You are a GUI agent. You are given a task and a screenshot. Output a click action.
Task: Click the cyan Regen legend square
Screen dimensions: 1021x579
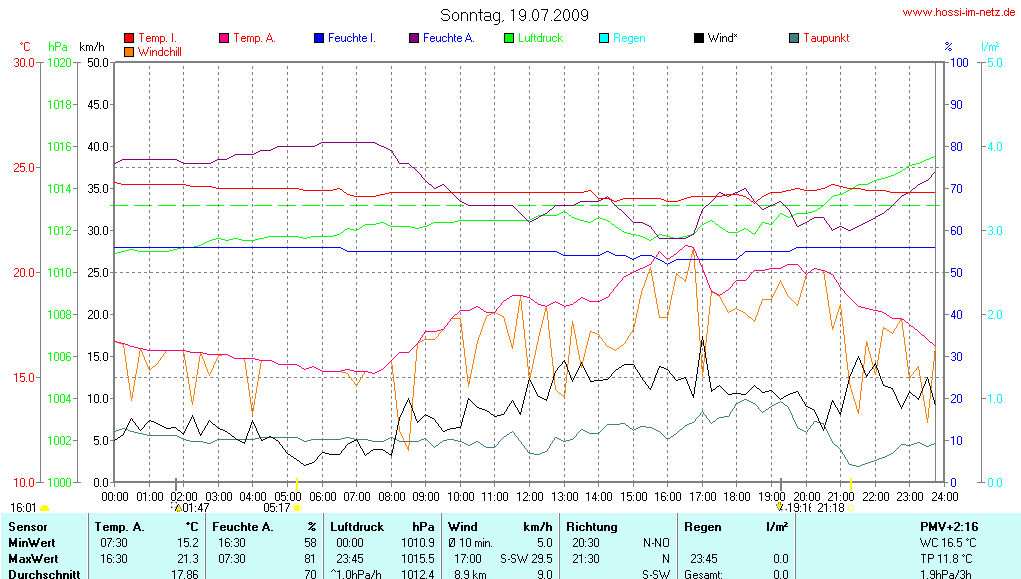pyautogui.click(x=604, y=38)
